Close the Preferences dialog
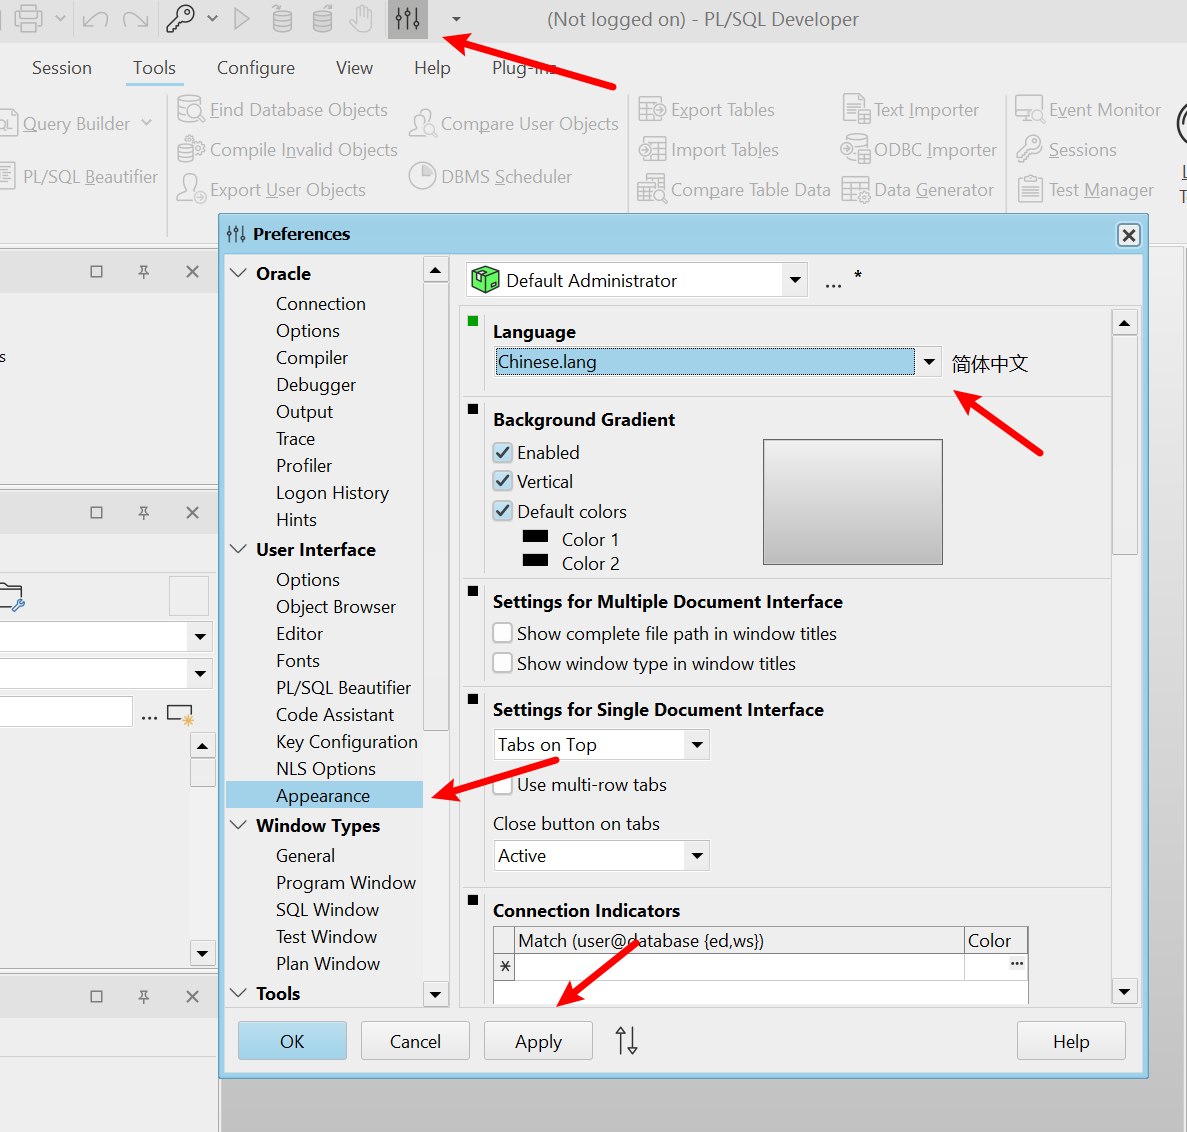This screenshot has width=1187, height=1132. [1128, 235]
